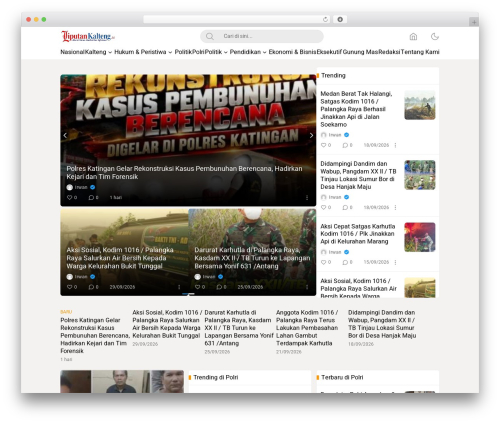Click the LiputanKalteng site logo
Screen dimensions: 500x423
(88, 36)
